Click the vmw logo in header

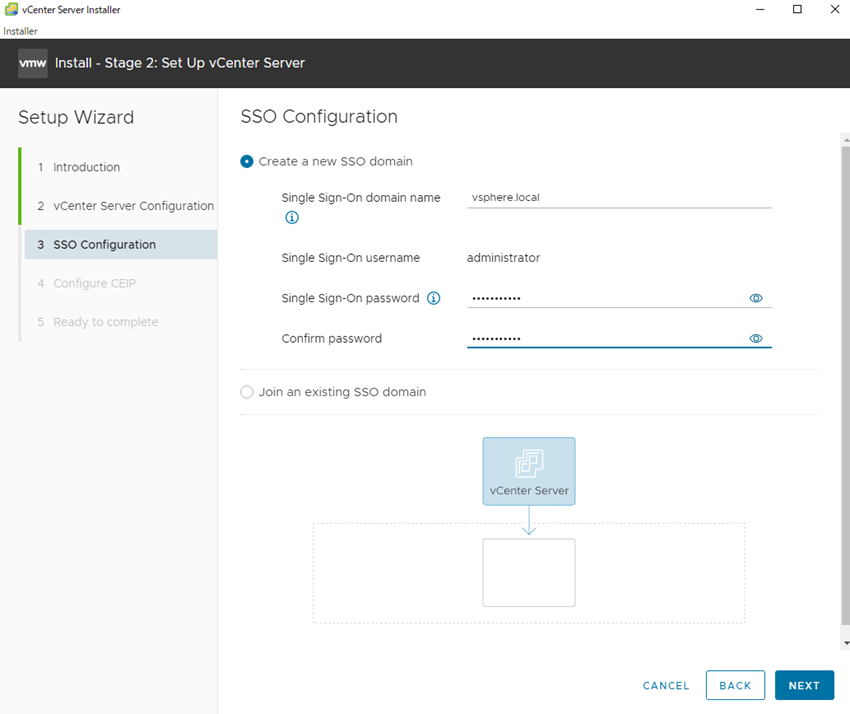point(33,63)
